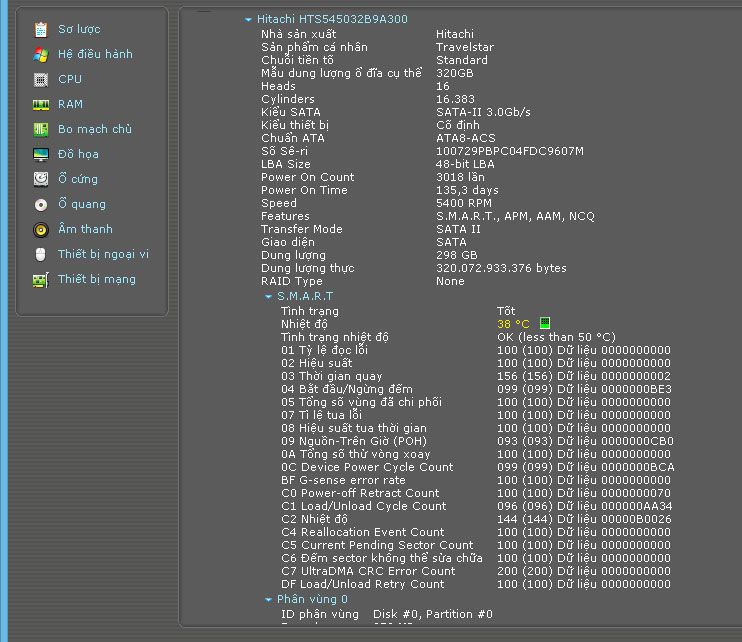Click the Sơ lược summary icon
Screen dimensions: 742x642
[x=40, y=29]
